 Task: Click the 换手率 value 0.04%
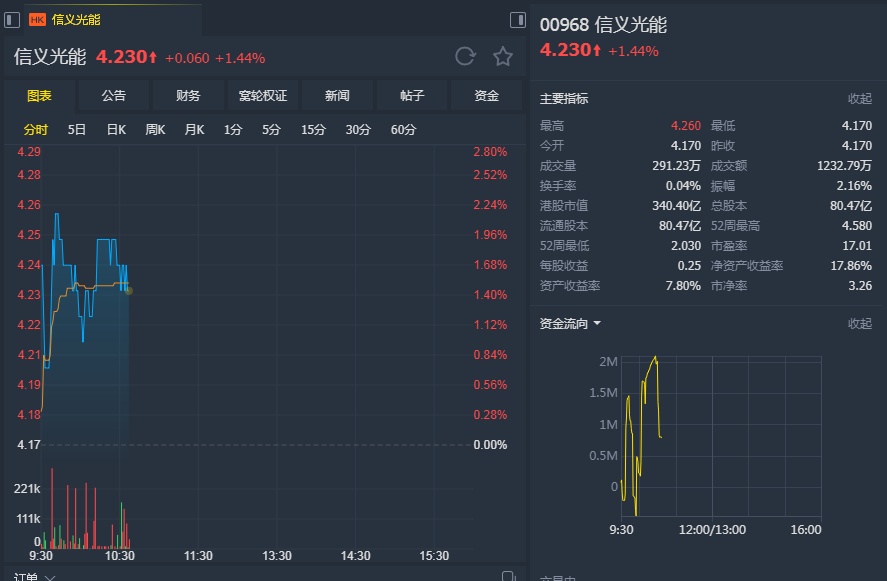[x=683, y=186]
